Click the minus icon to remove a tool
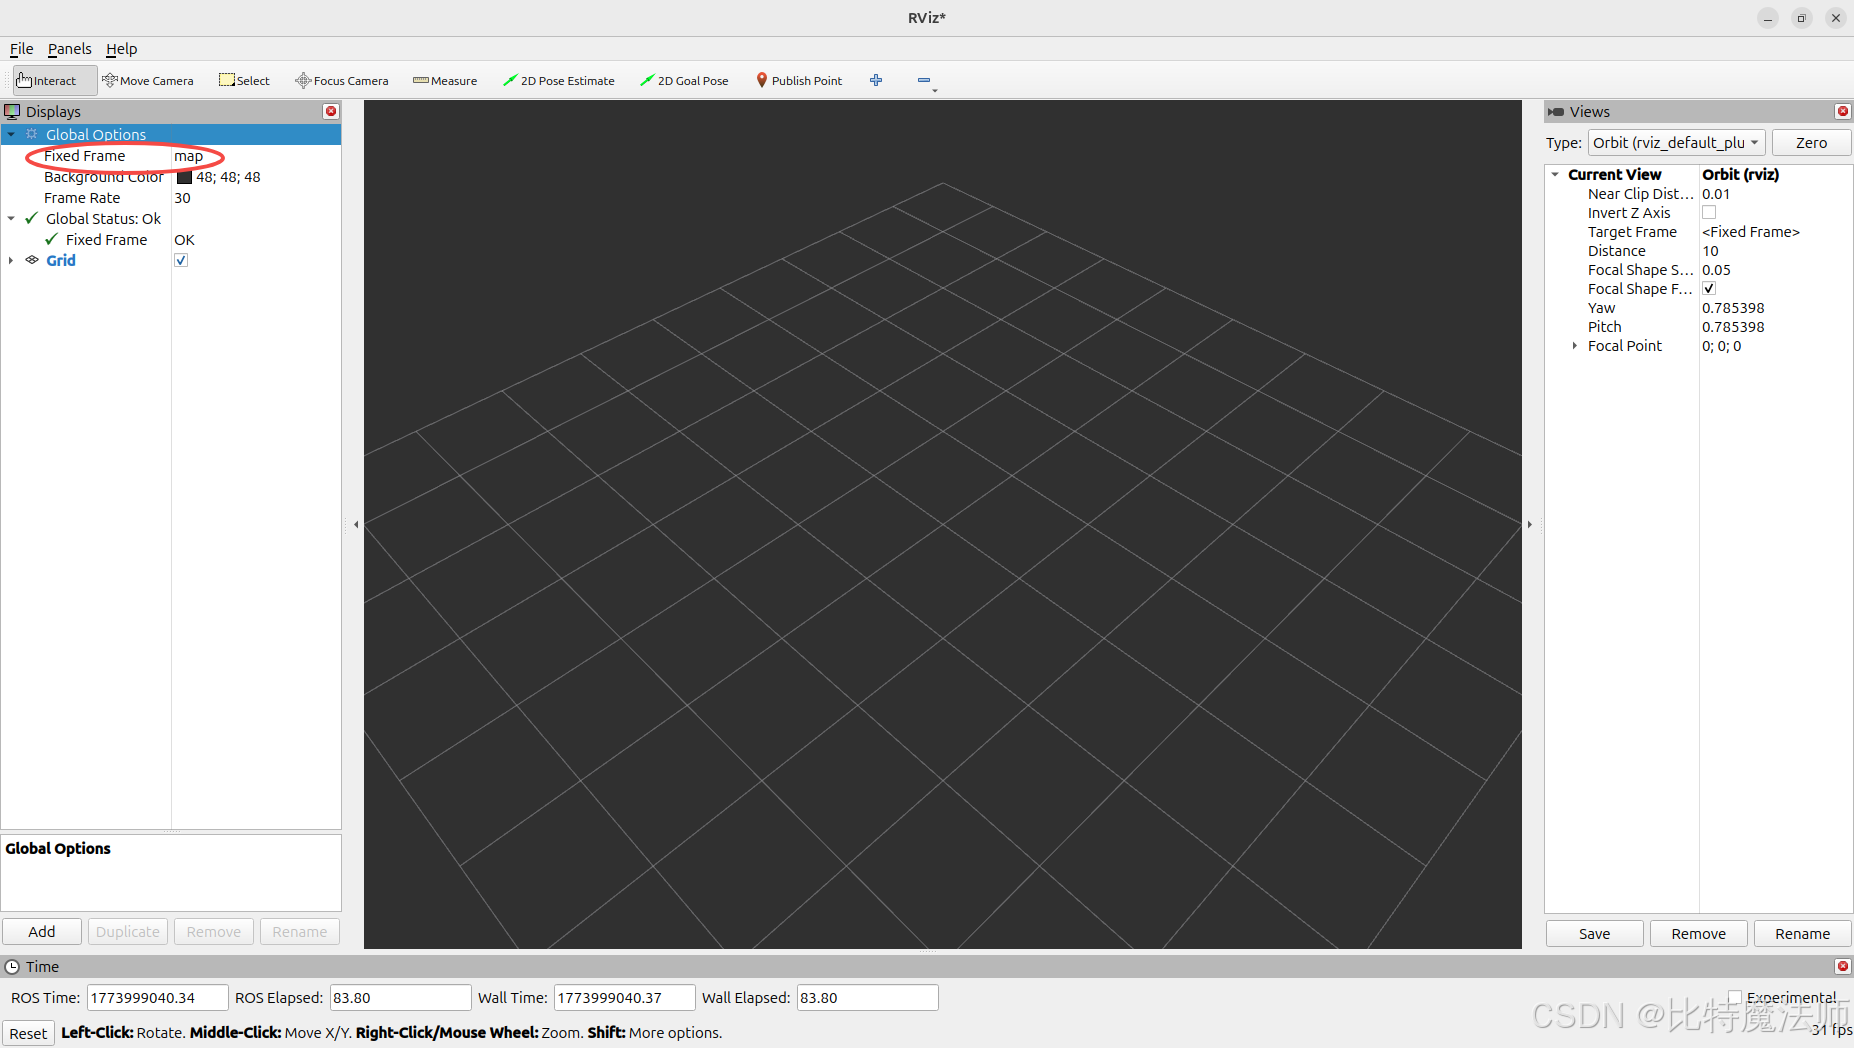This screenshot has height=1048, width=1854. pos(924,80)
